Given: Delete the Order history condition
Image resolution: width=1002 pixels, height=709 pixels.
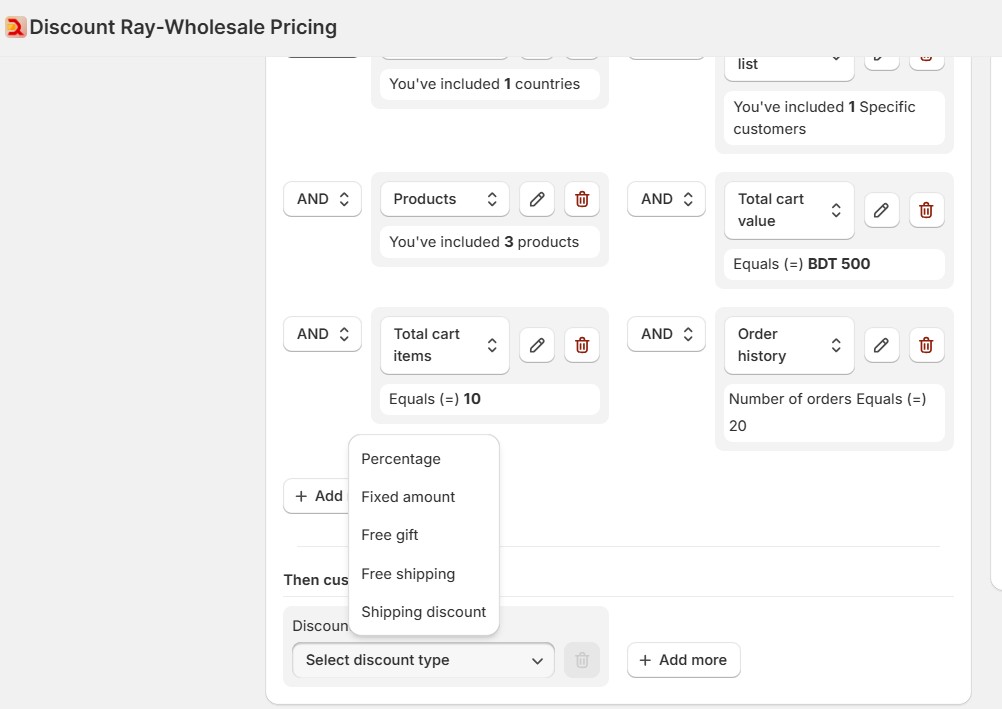Looking at the screenshot, I should click(x=926, y=345).
